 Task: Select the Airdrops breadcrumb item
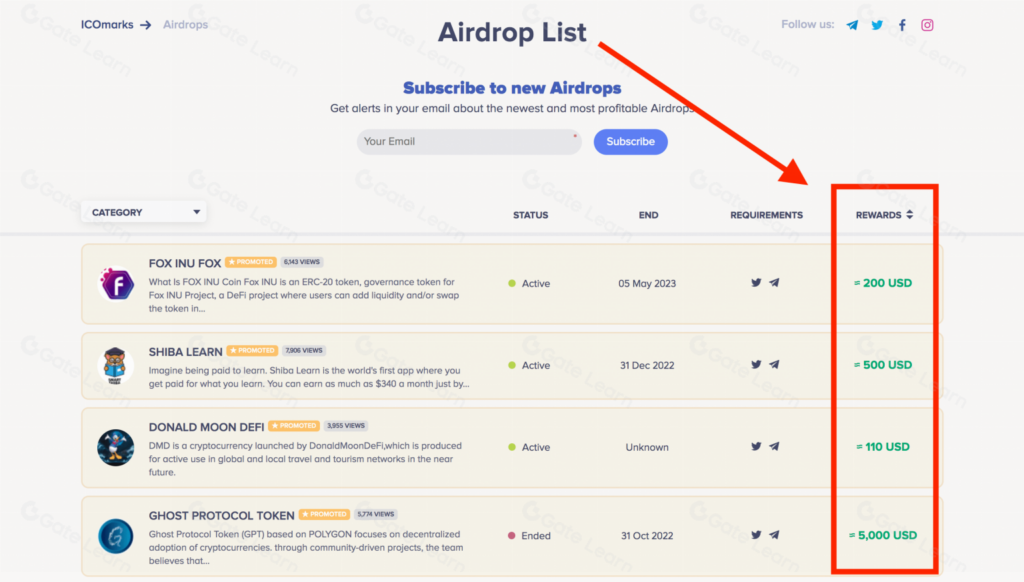[185, 24]
